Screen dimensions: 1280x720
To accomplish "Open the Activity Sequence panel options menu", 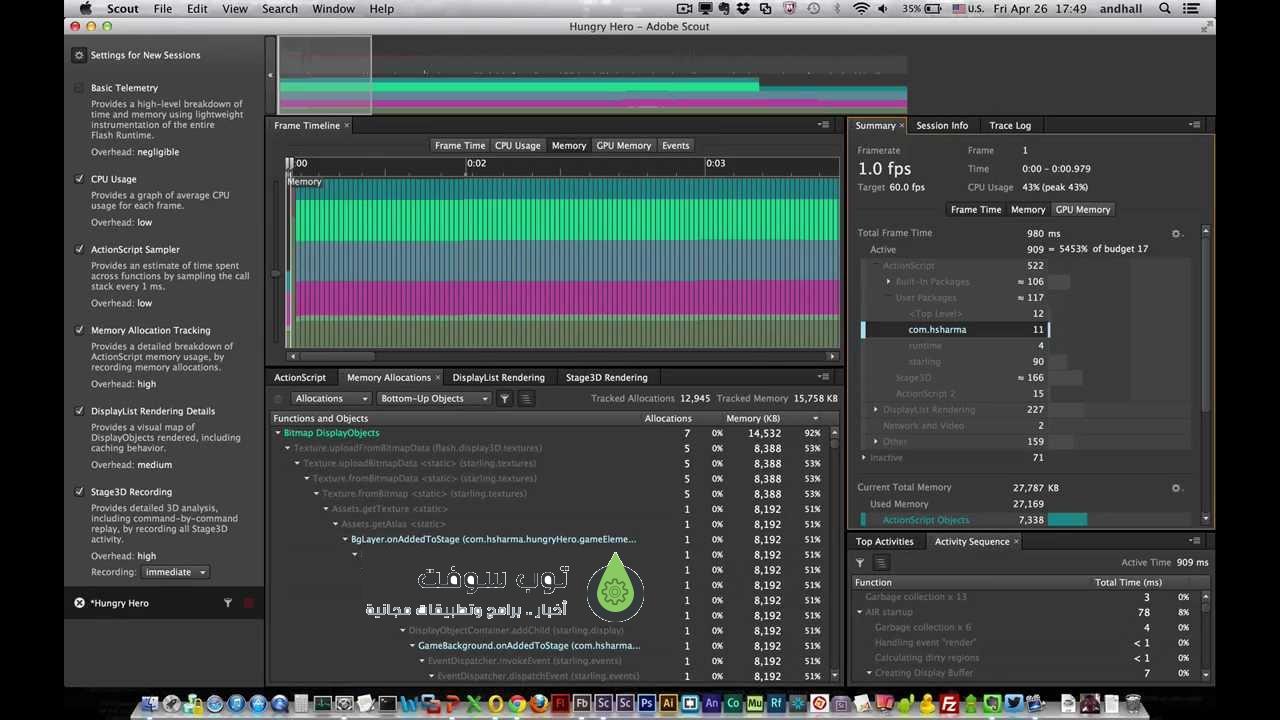I will coord(1195,541).
